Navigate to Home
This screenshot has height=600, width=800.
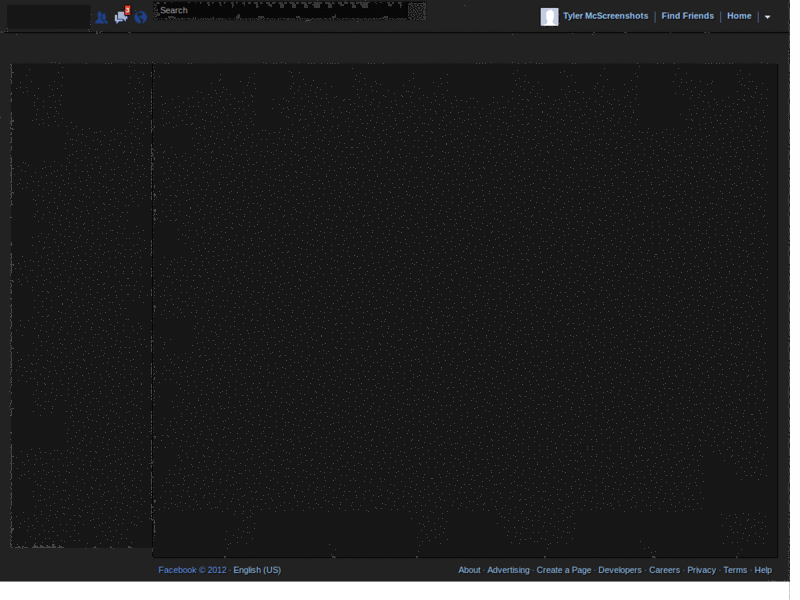[739, 16]
